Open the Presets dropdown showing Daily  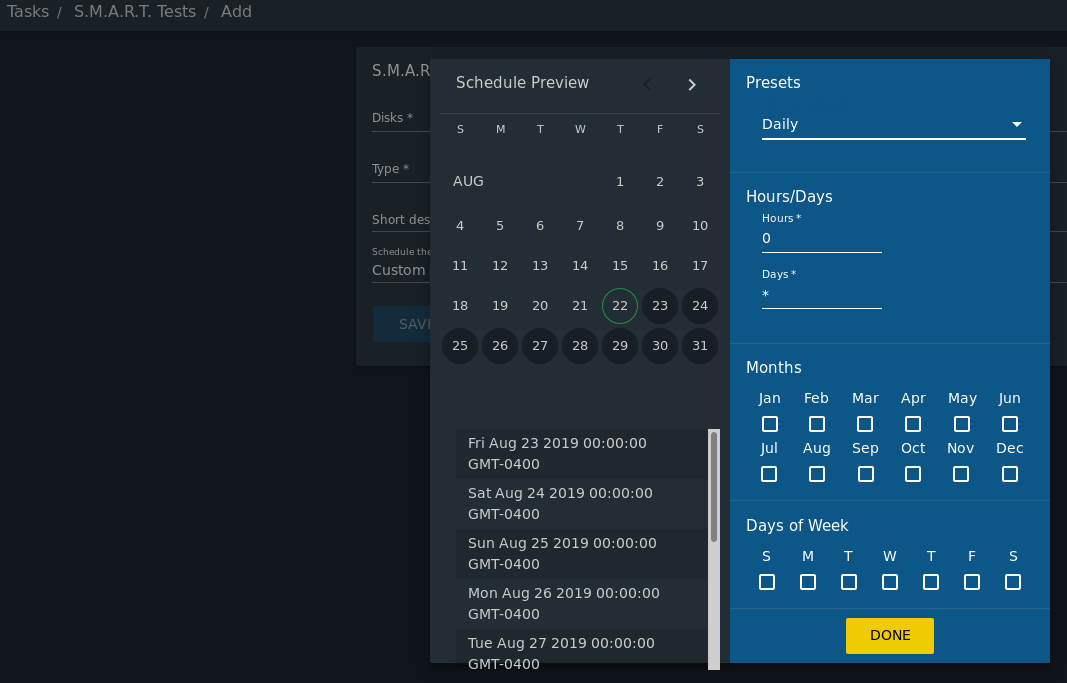[x=893, y=124]
